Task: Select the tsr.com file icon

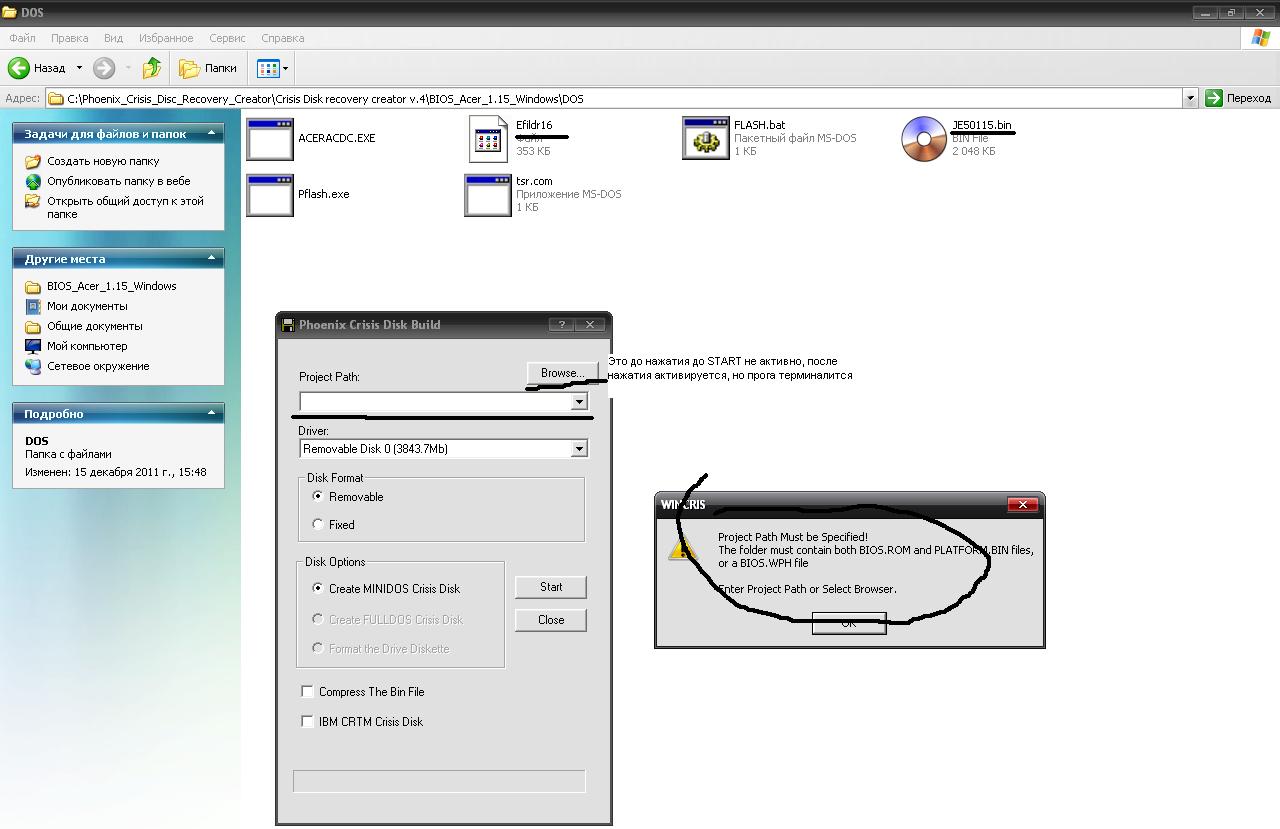Action: click(488, 195)
